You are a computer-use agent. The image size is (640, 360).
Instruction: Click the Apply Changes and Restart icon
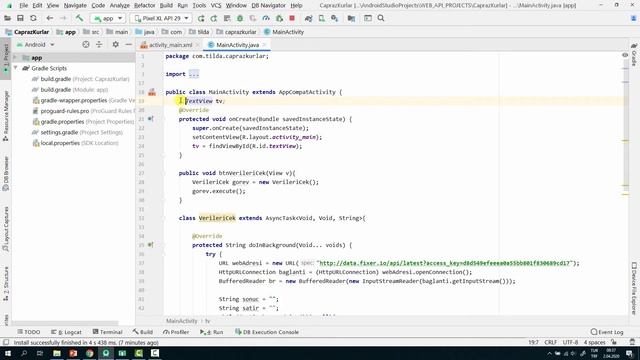(214, 18)
